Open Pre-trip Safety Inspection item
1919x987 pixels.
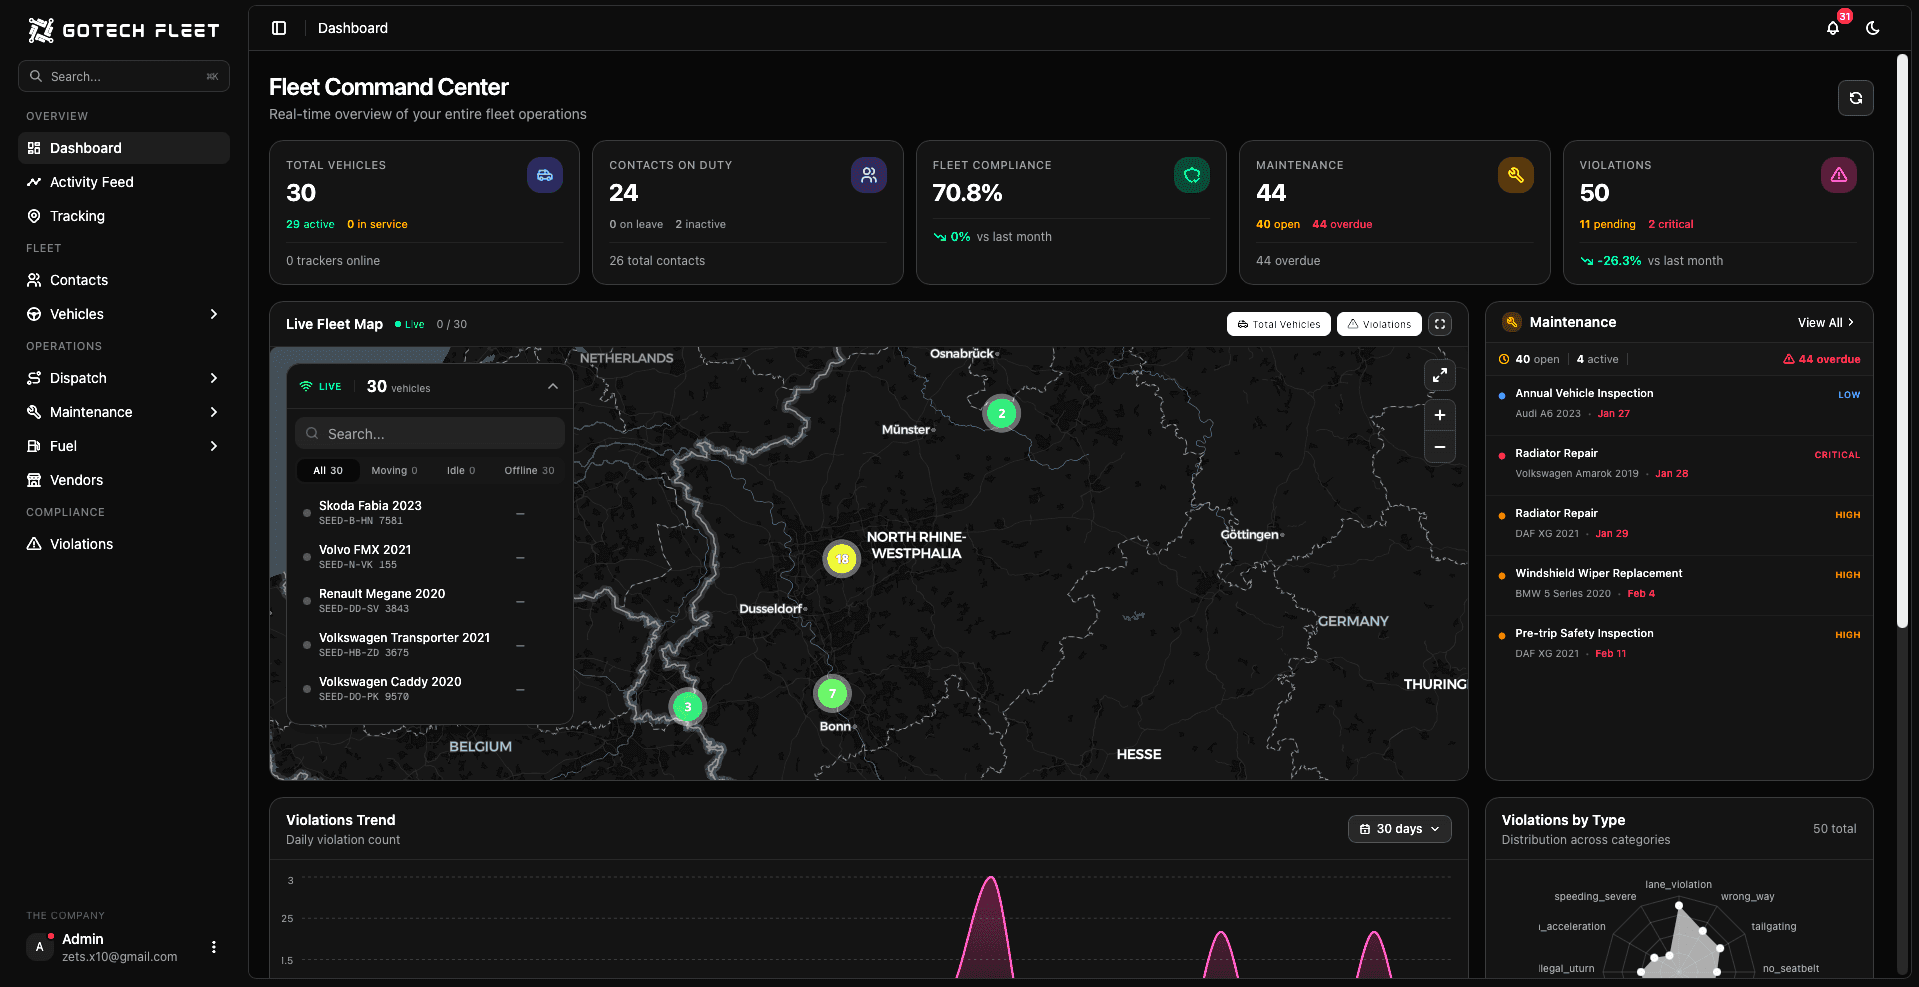[1679, 644]
